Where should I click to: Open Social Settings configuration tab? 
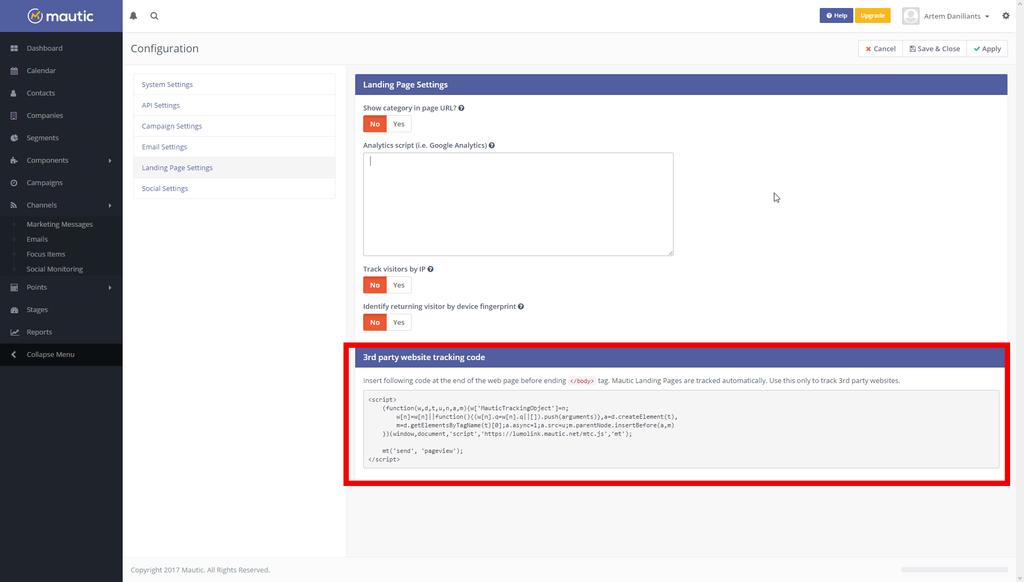234,189
